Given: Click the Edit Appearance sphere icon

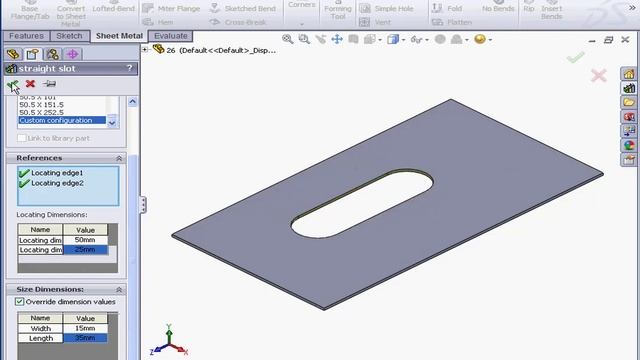Looking at the screenshot, I should click(440, 39).
